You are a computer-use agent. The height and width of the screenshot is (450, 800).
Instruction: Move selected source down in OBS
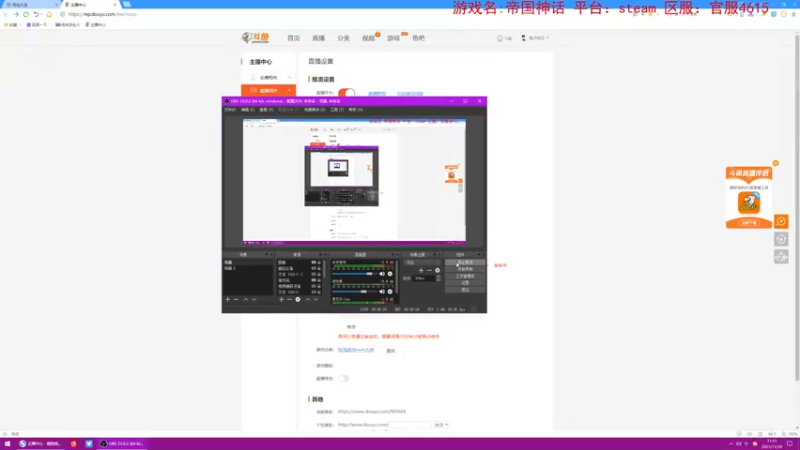[x=316, y=299]
